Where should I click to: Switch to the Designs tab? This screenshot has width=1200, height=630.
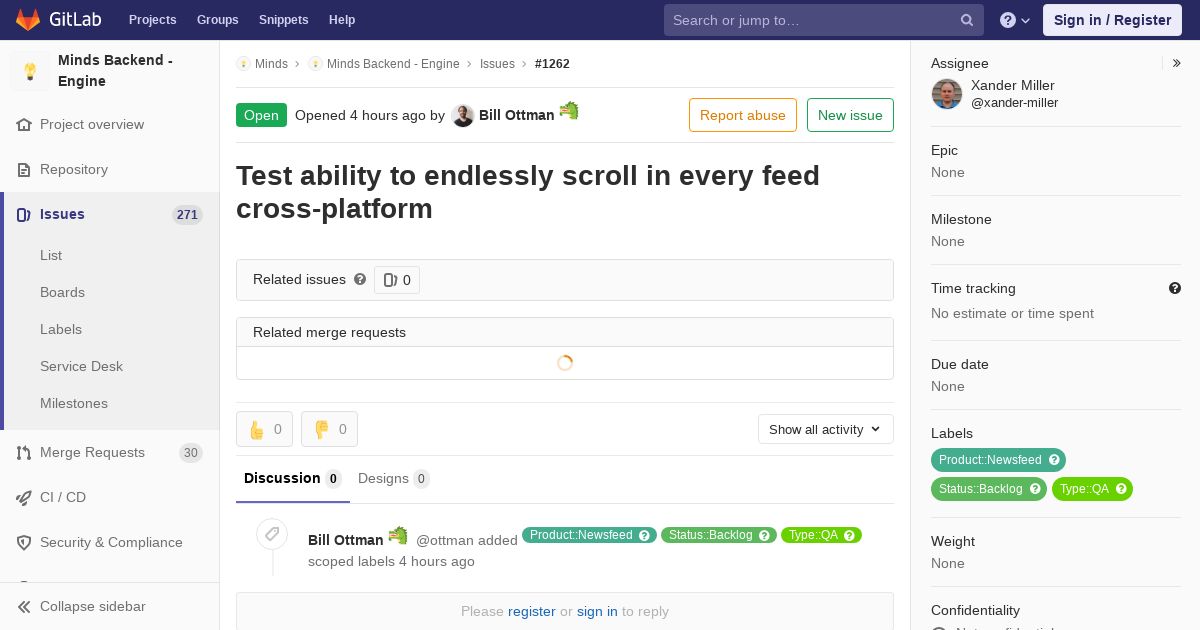393,478
